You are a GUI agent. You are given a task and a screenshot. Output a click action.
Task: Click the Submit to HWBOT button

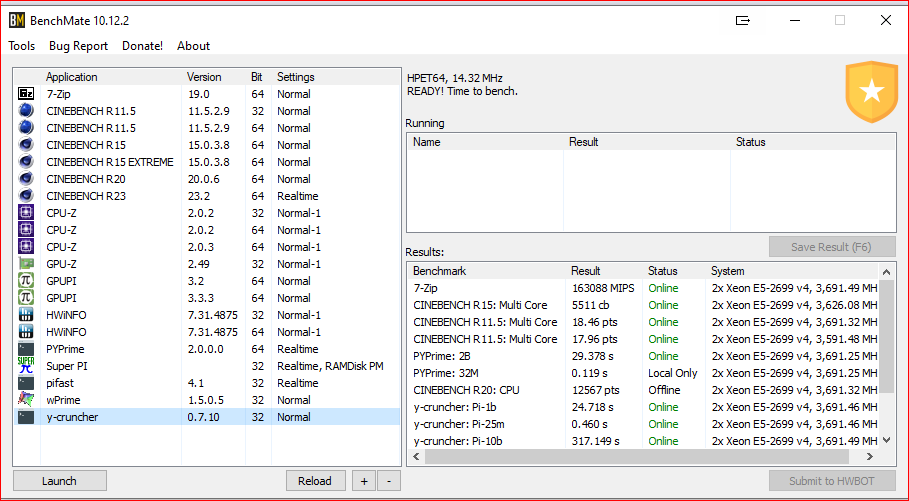point(832,481)
